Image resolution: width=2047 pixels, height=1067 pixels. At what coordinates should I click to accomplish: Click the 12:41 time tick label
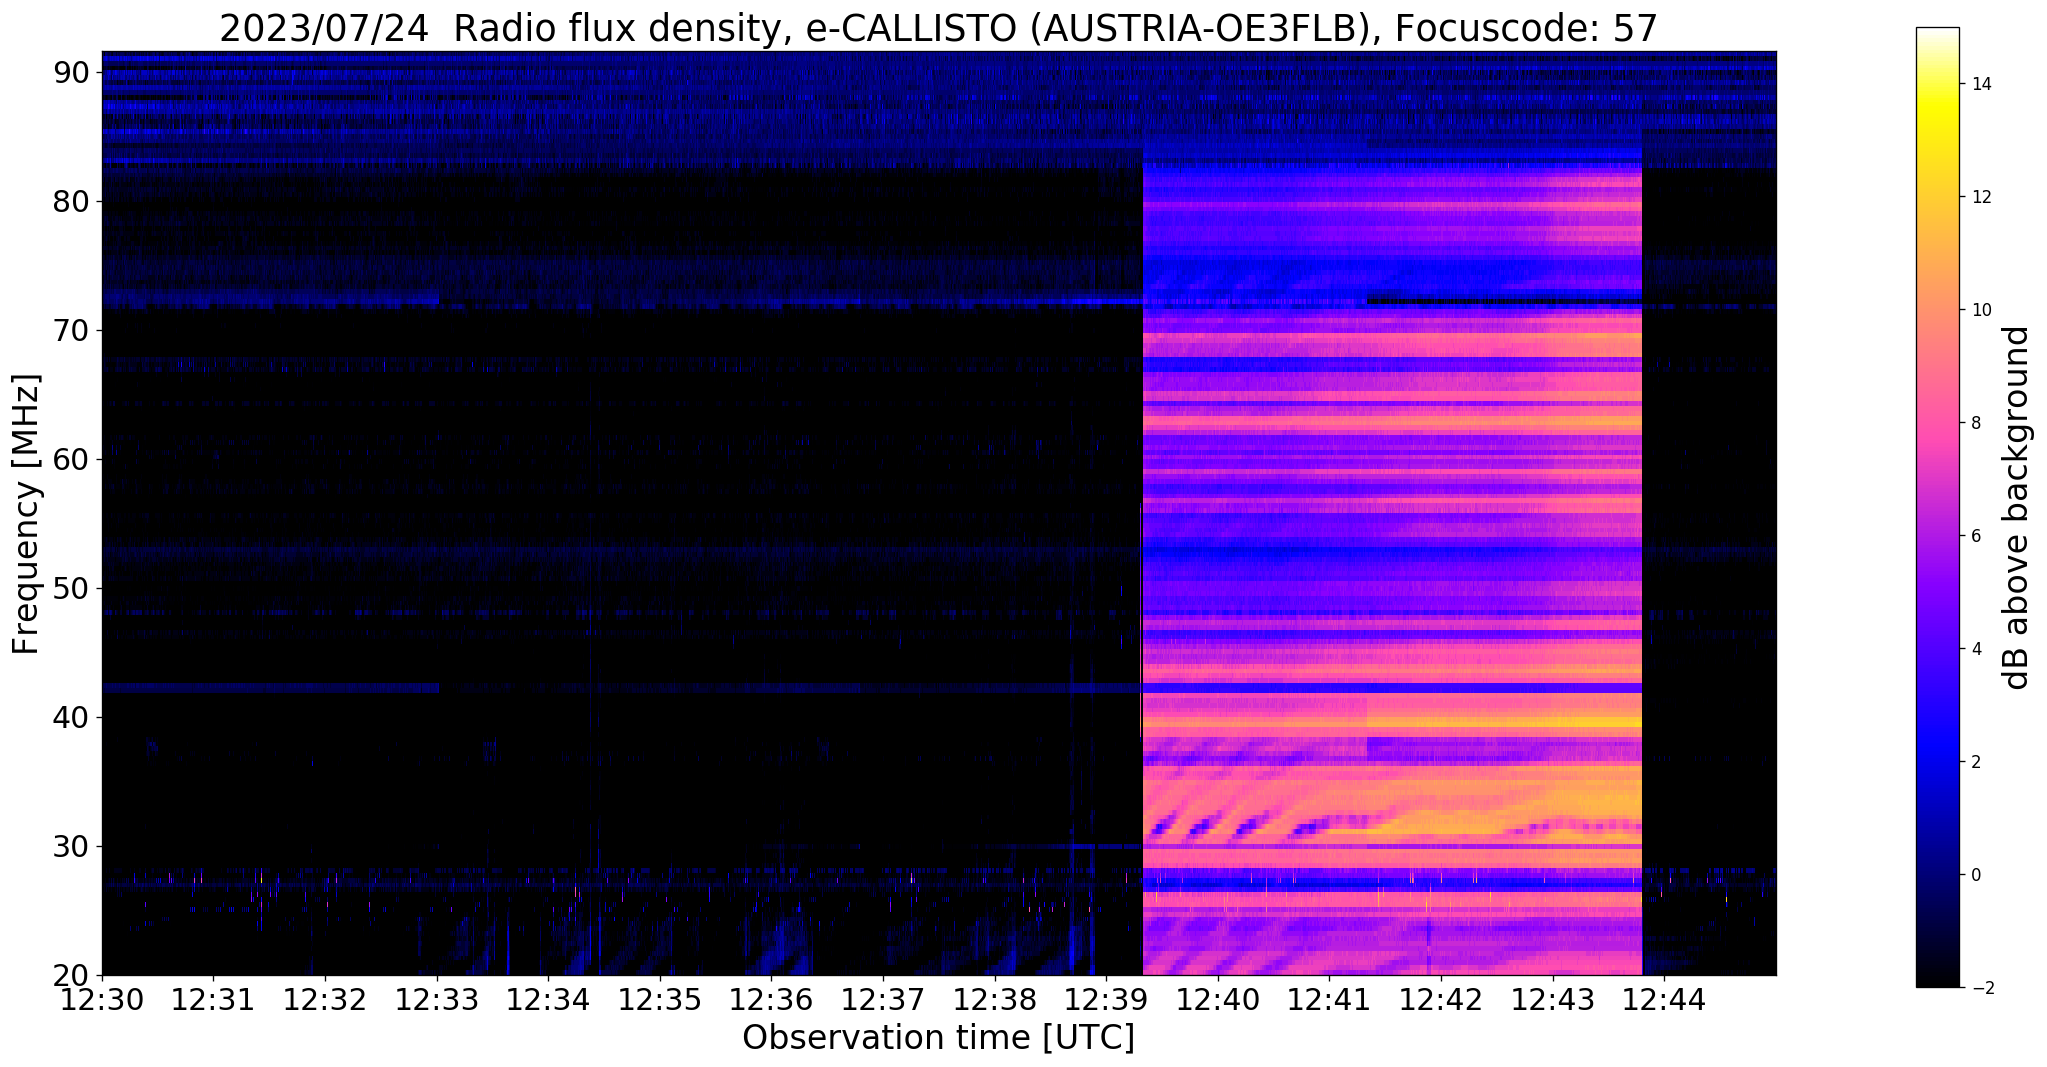pyautogui.click(x=1329, y=999)
